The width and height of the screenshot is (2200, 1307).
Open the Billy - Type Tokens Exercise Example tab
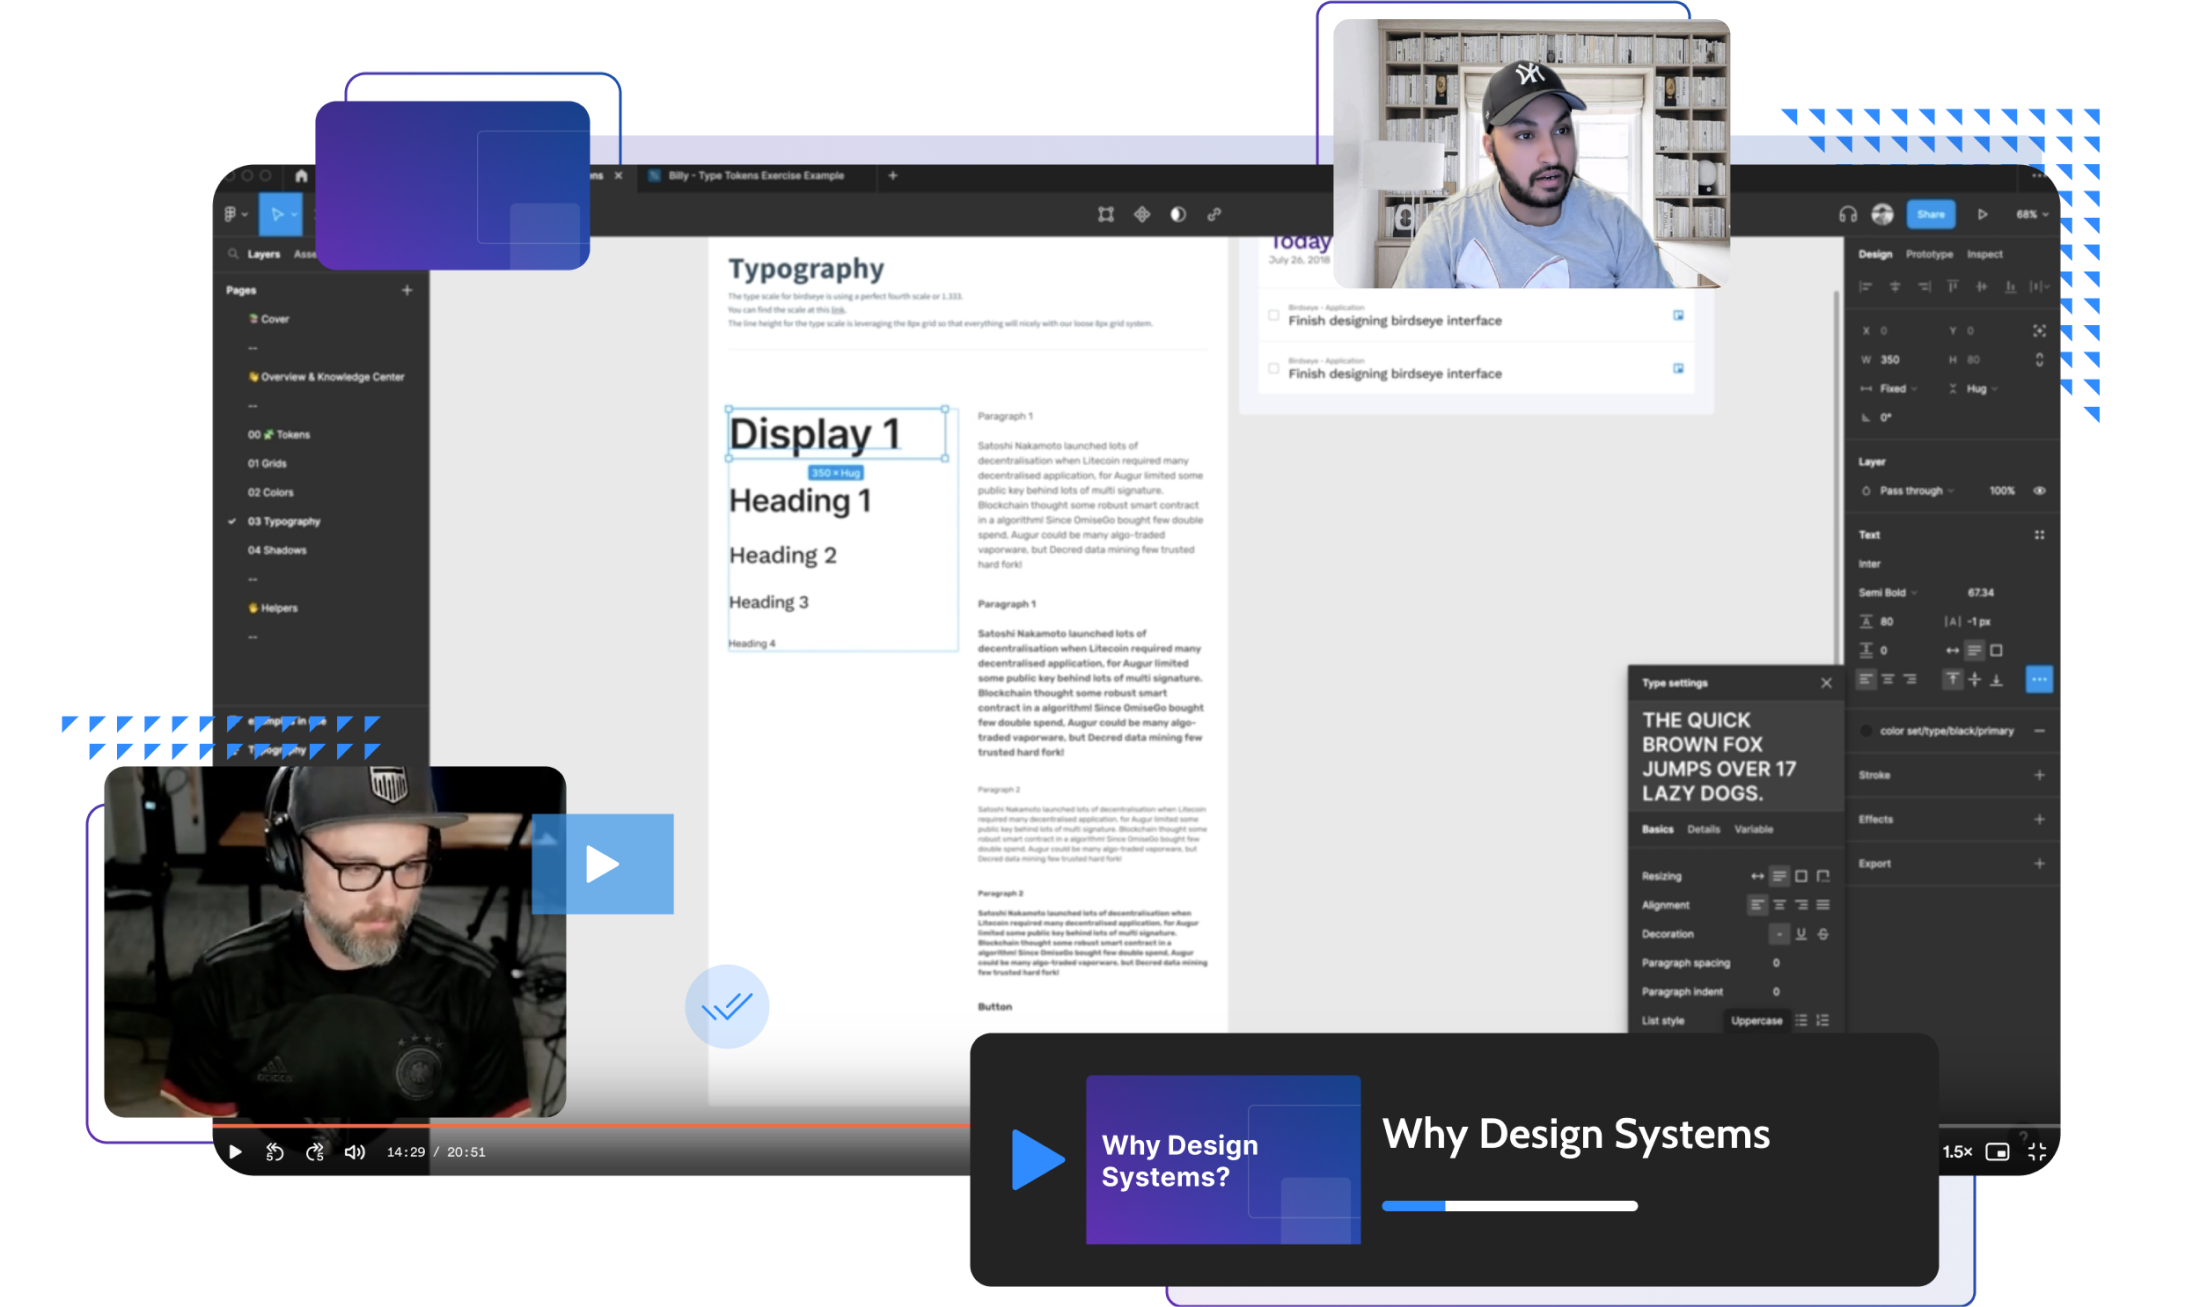pos(755,175)
